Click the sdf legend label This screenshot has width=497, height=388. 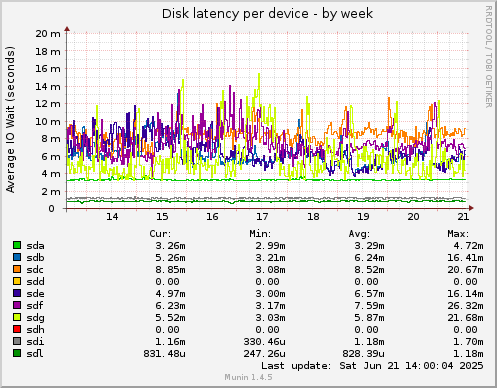point(35,306)
